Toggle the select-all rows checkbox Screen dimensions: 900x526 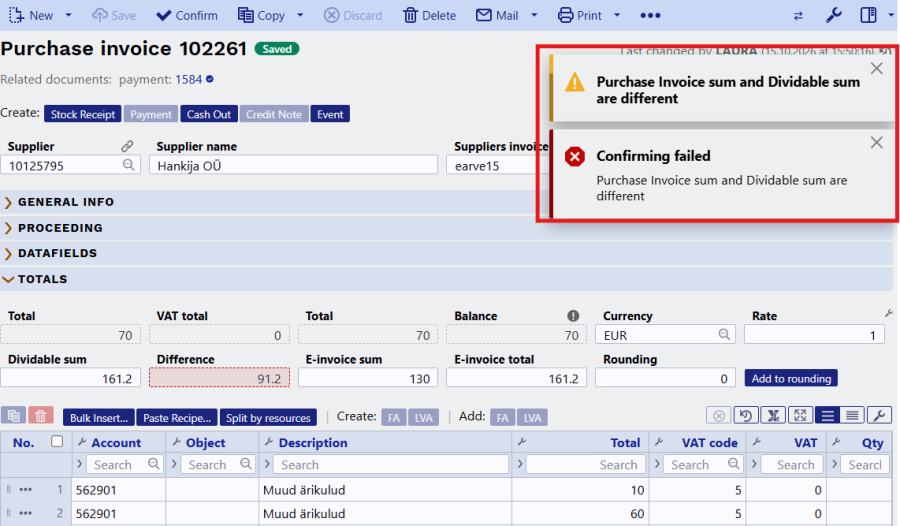tap(57, 441)
